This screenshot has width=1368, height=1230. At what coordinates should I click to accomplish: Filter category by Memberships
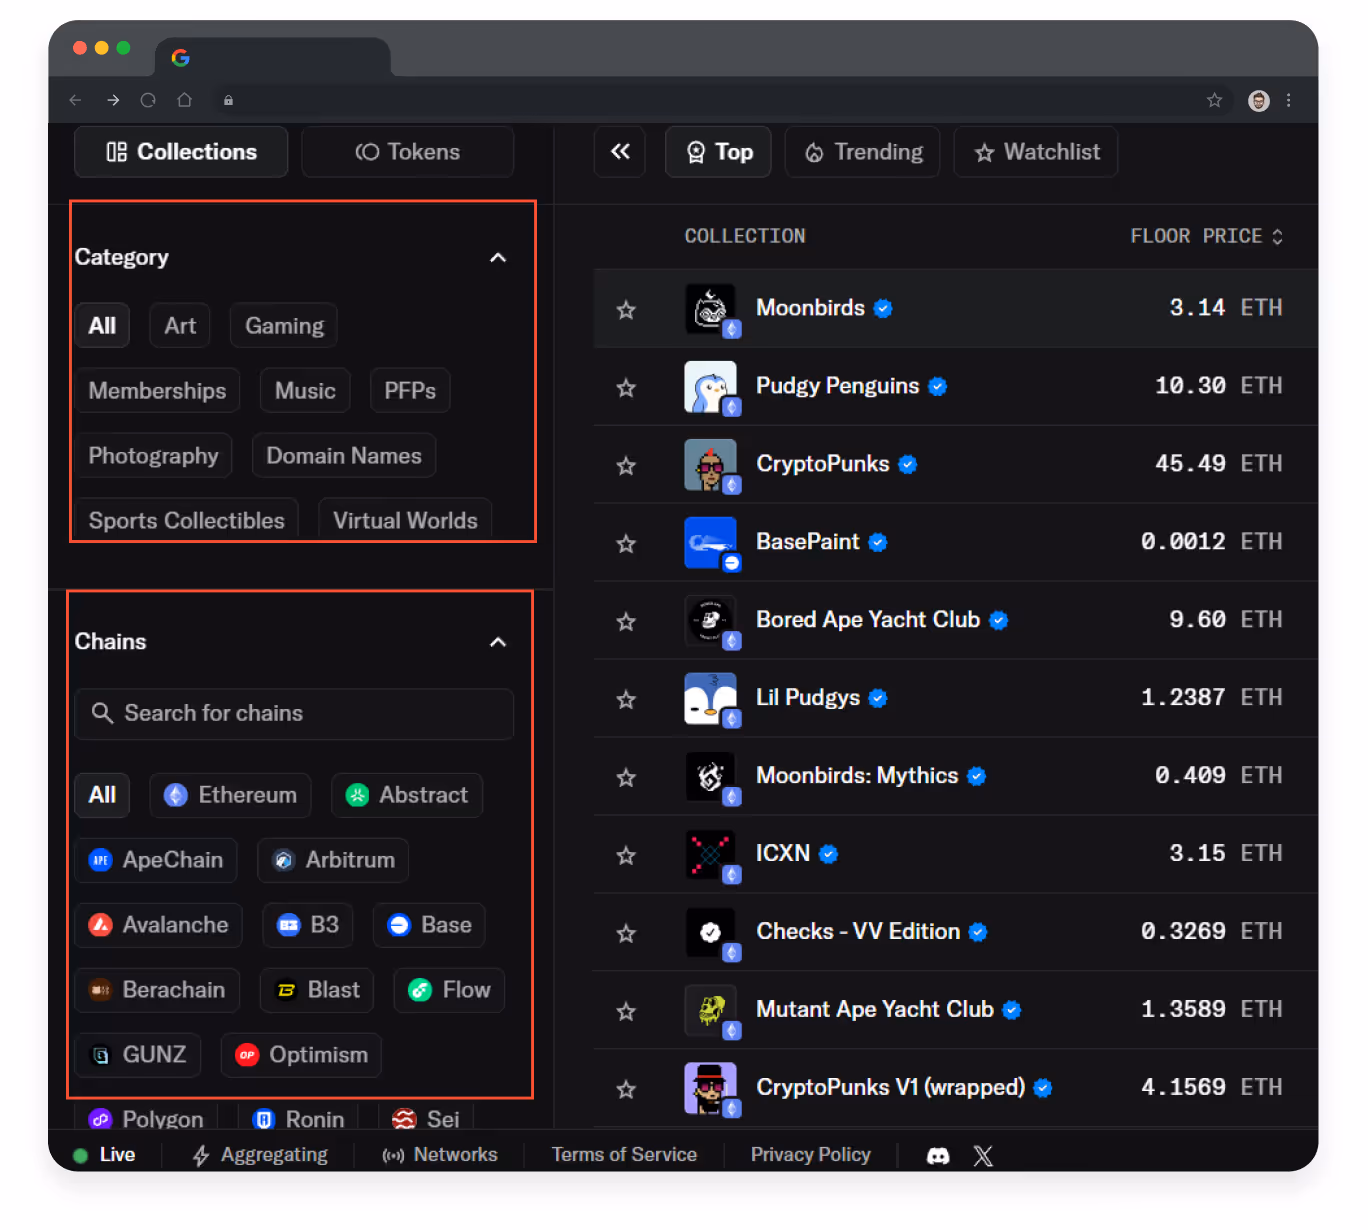157,391
